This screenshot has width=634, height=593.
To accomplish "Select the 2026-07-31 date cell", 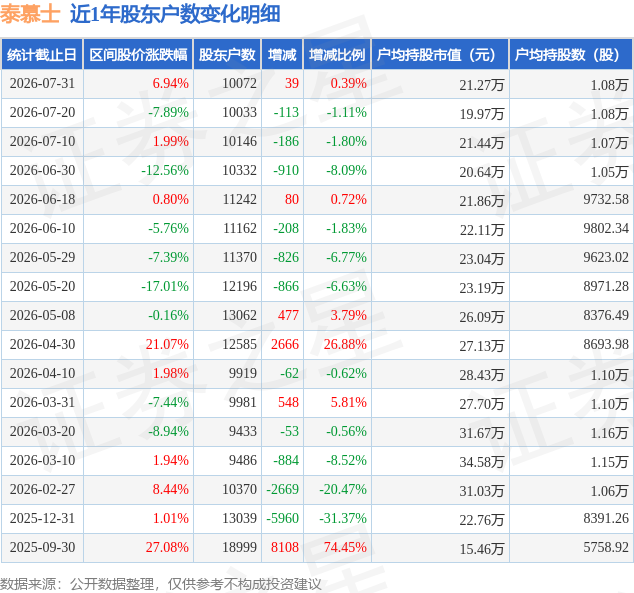I will click(x=42, y=83).
